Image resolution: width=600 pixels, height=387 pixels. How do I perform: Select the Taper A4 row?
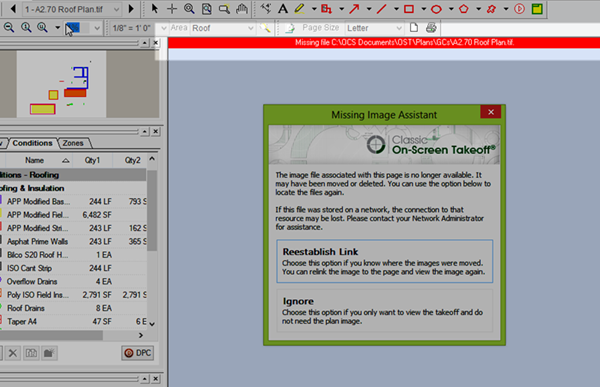pyautogui.click(x=73, y=322)
